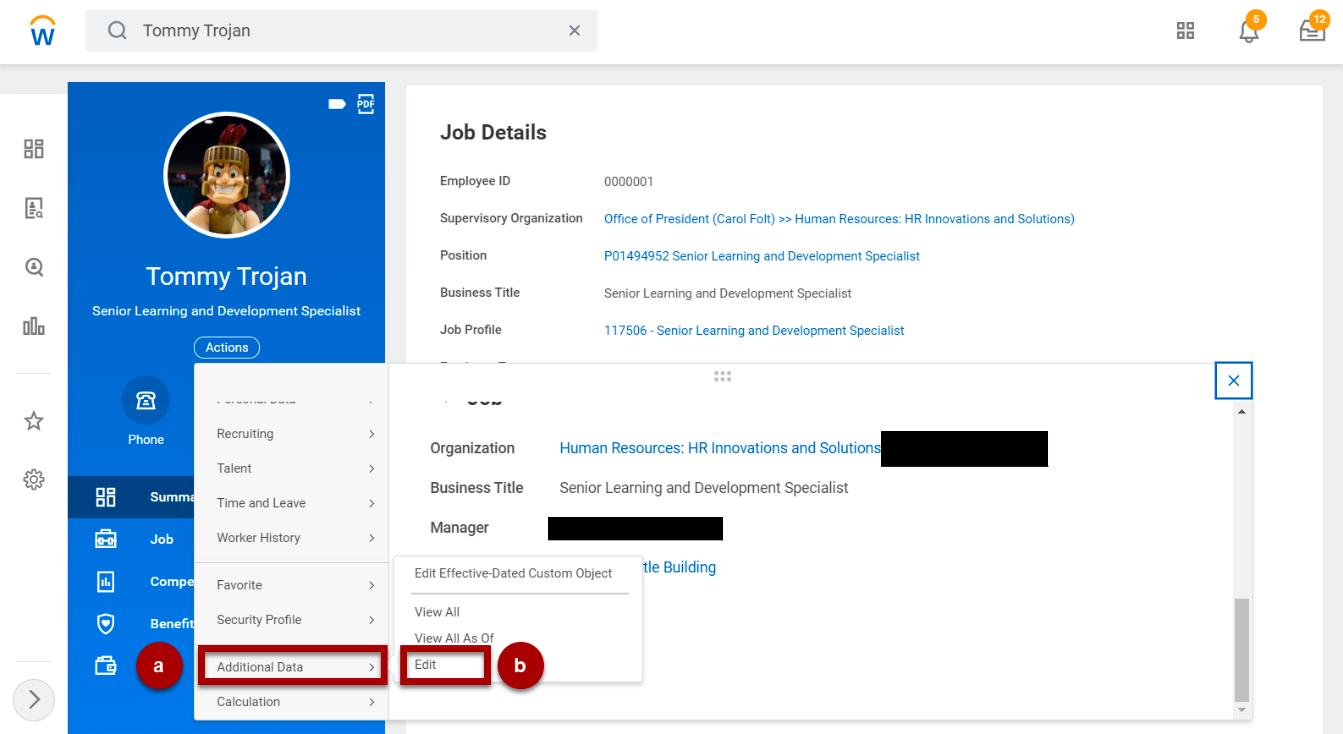Expand chevron next to Recruiting
The image size is (1343, 734).
pyautogui.click(x=371, y=434)
